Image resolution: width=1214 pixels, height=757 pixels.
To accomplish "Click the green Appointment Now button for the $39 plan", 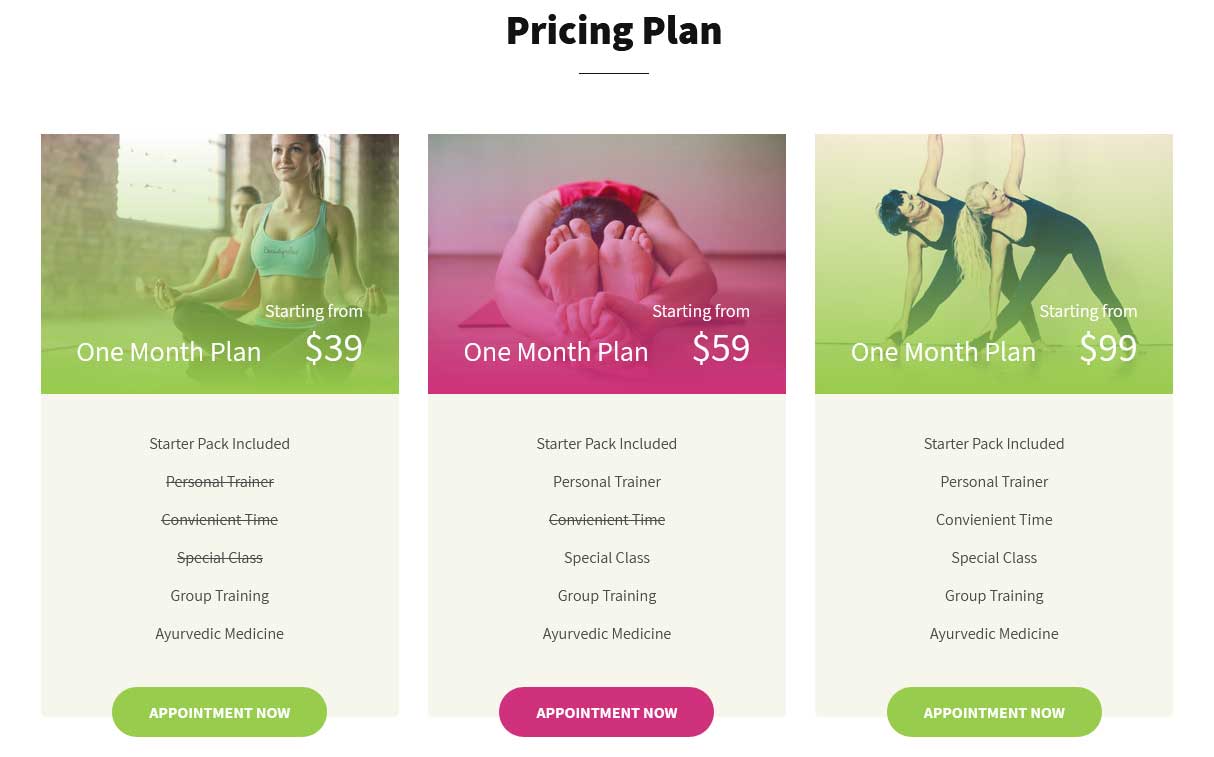I will coord(219,712).
